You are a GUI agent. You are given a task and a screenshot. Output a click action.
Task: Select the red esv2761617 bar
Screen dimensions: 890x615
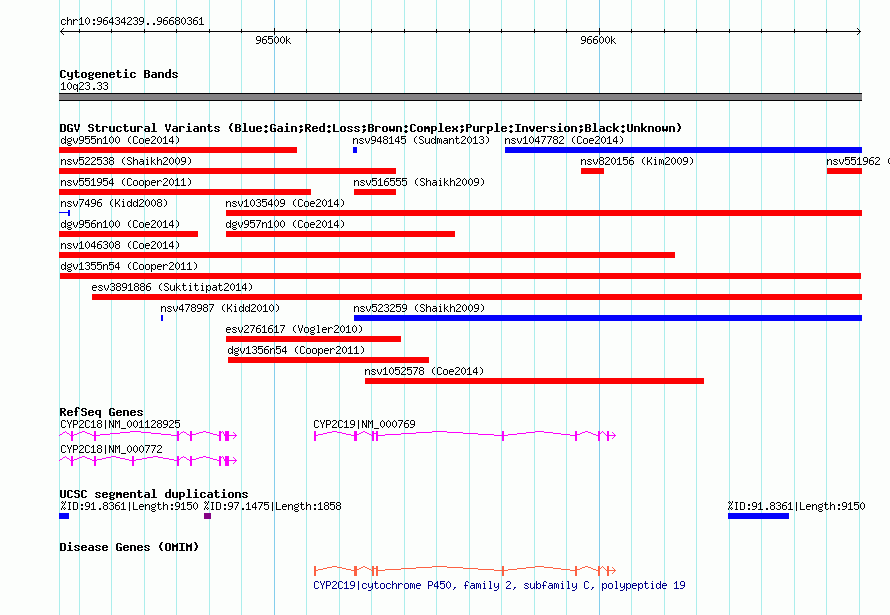313,339
